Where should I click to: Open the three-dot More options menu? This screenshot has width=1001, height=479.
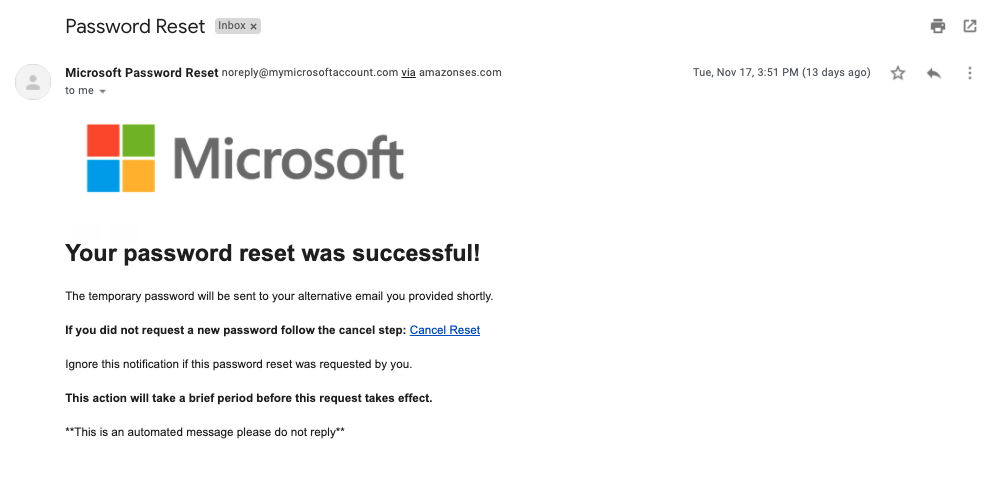click(969, 73)
